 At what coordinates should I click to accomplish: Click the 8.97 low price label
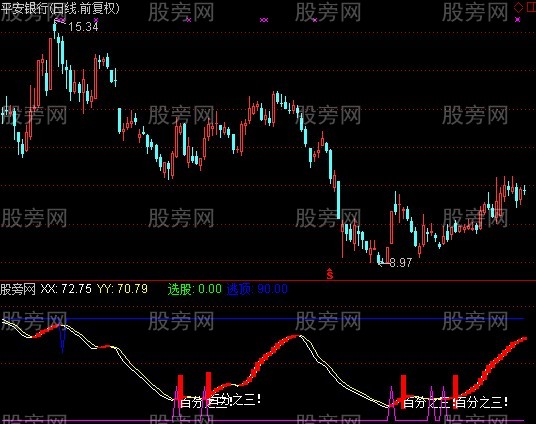coord(401,263)
